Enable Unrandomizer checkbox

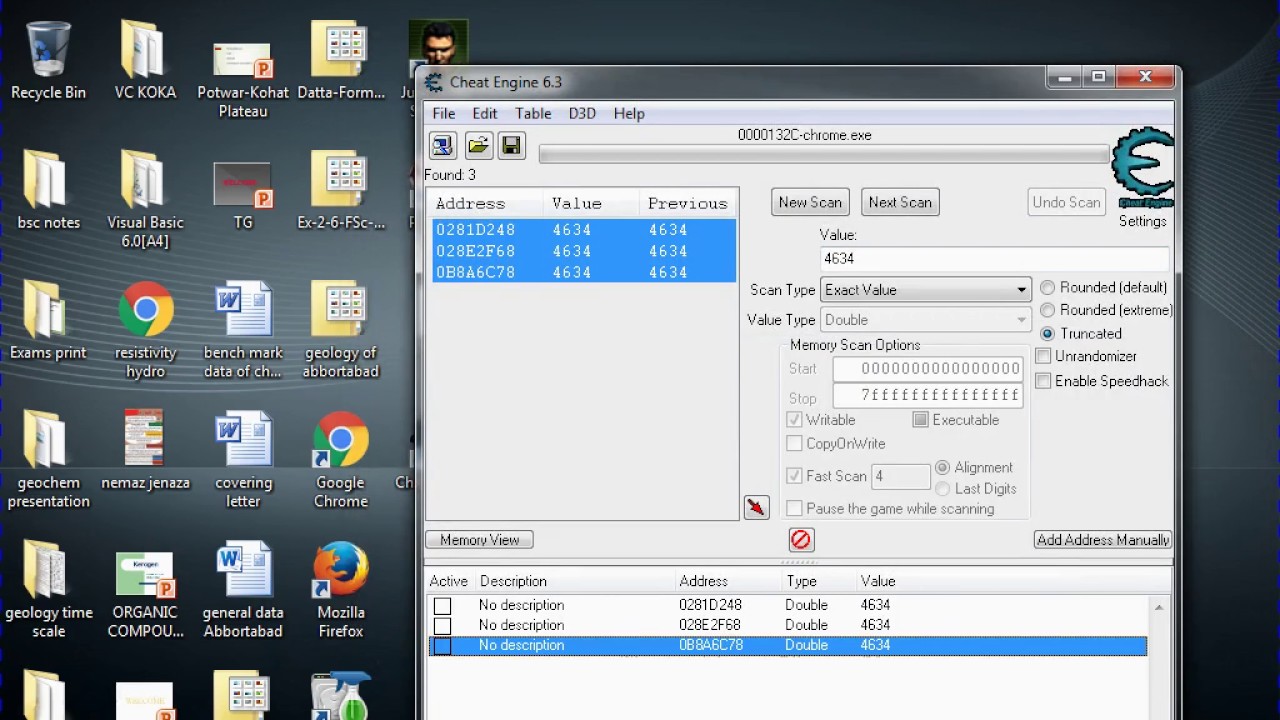coord(1043,356)
